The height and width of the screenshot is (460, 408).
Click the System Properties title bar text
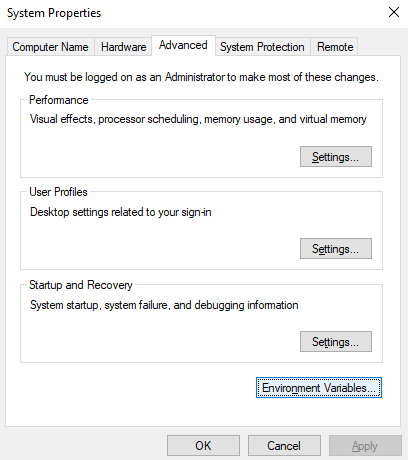pos(54,13)
